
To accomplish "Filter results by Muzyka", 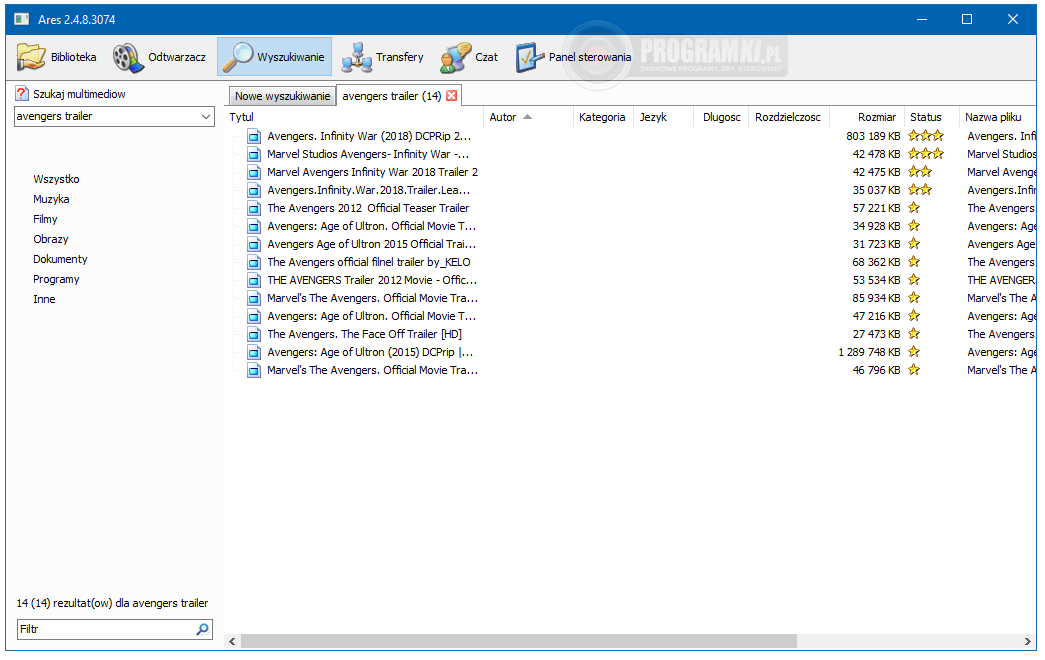I will (x=51, y=199).
